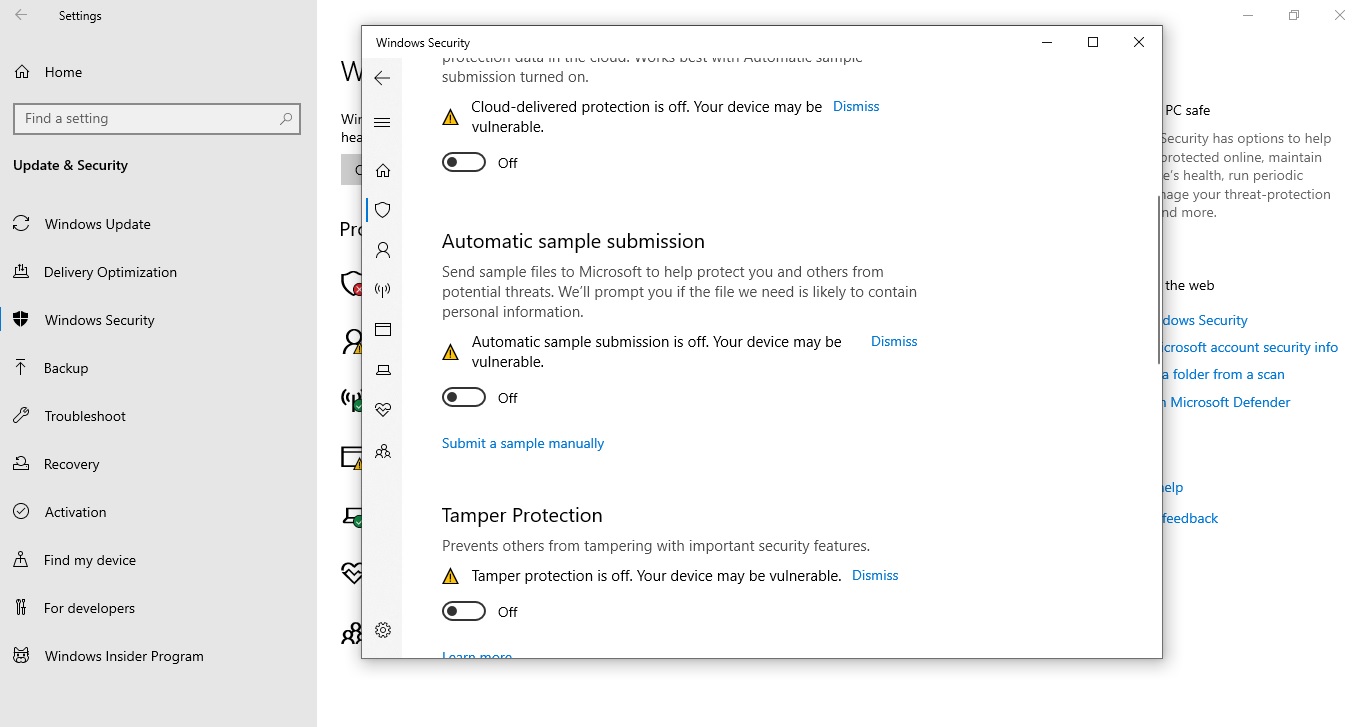Maximize the Windows Security window

(1093, 42)
